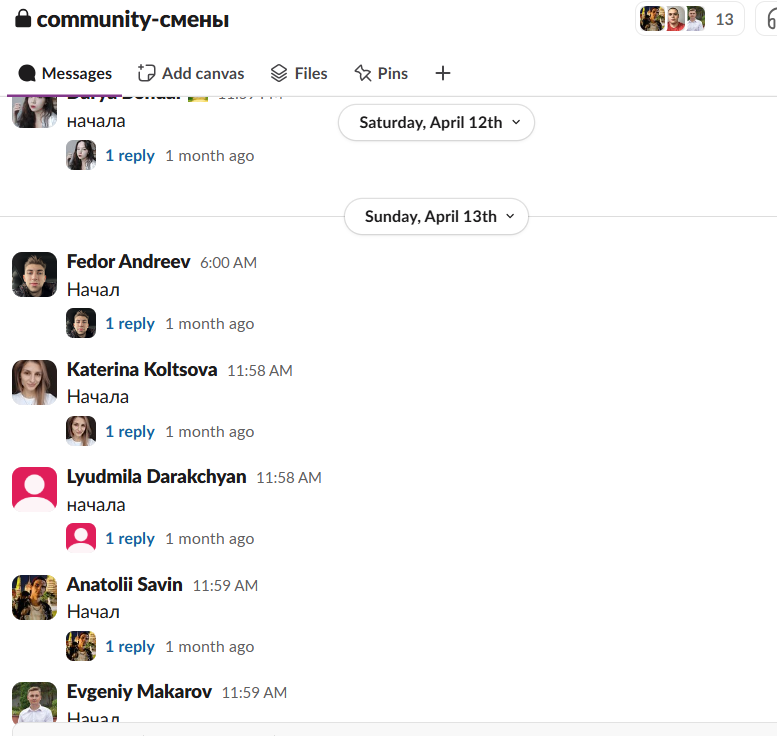Image resolution: width=777 pixels, height=736 pixels.
Task: Open Lyudmila Darakchyan's 1 reply thread
Action: [x=130, y=539]
